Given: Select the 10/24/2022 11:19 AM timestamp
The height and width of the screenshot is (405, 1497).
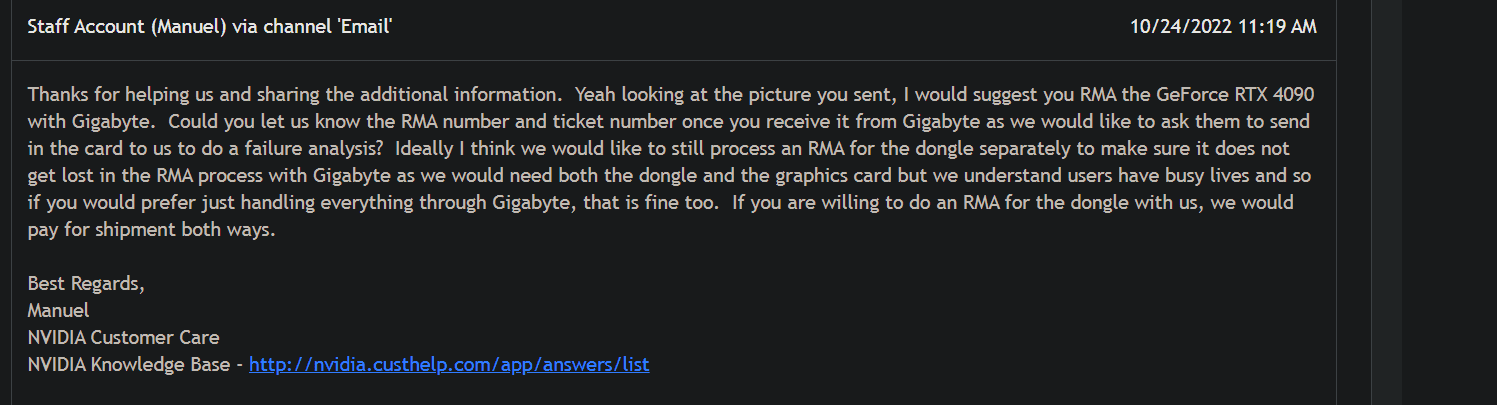Looking at the screenshot, I should 1224,27.
